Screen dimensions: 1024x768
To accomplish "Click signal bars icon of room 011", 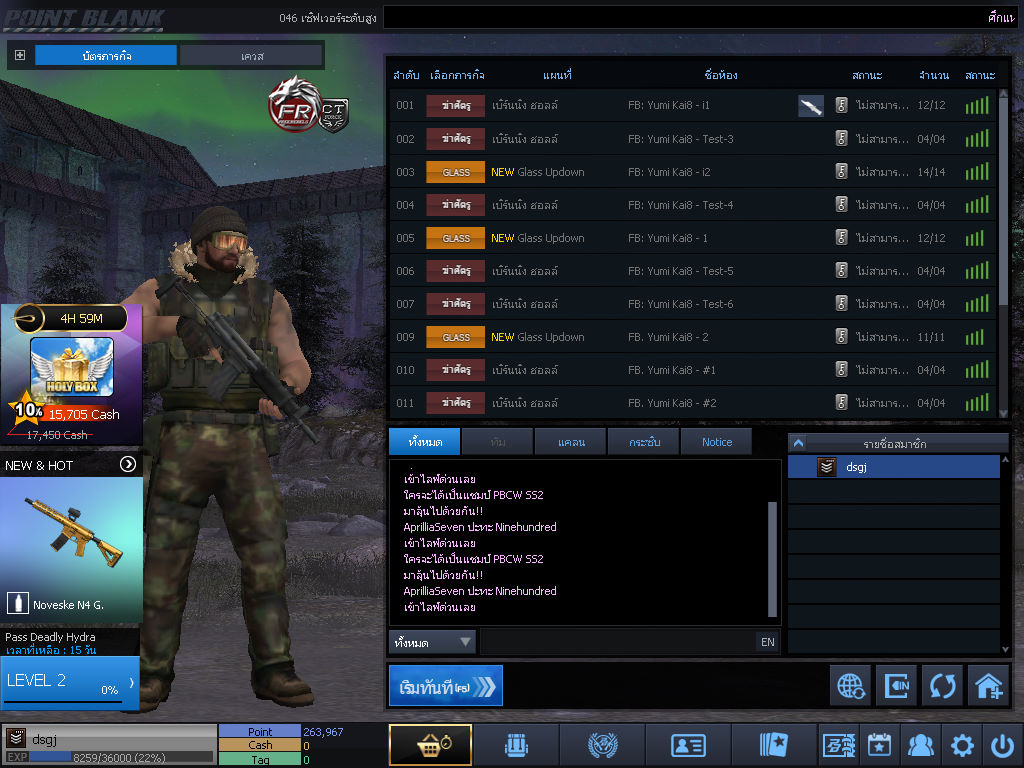I will [977, 402].
